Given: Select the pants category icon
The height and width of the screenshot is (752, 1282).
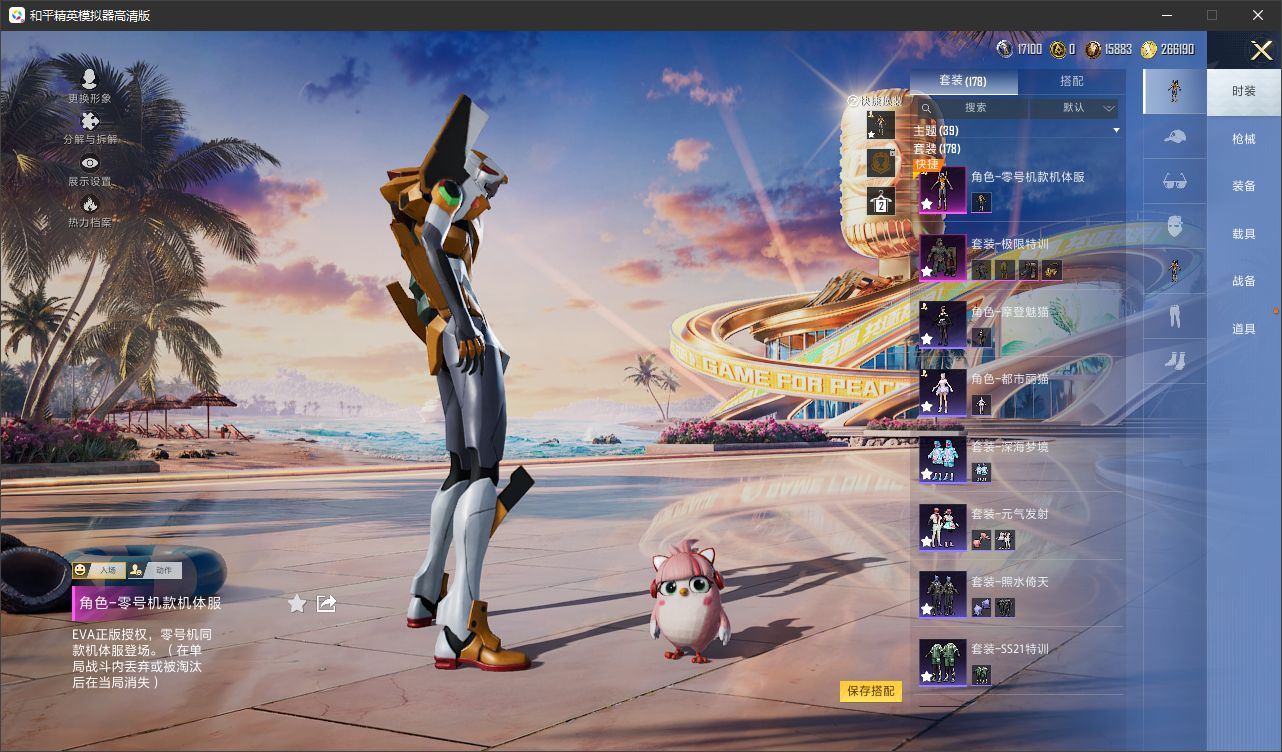Looking at the screenshot, I should [1175, 317].
